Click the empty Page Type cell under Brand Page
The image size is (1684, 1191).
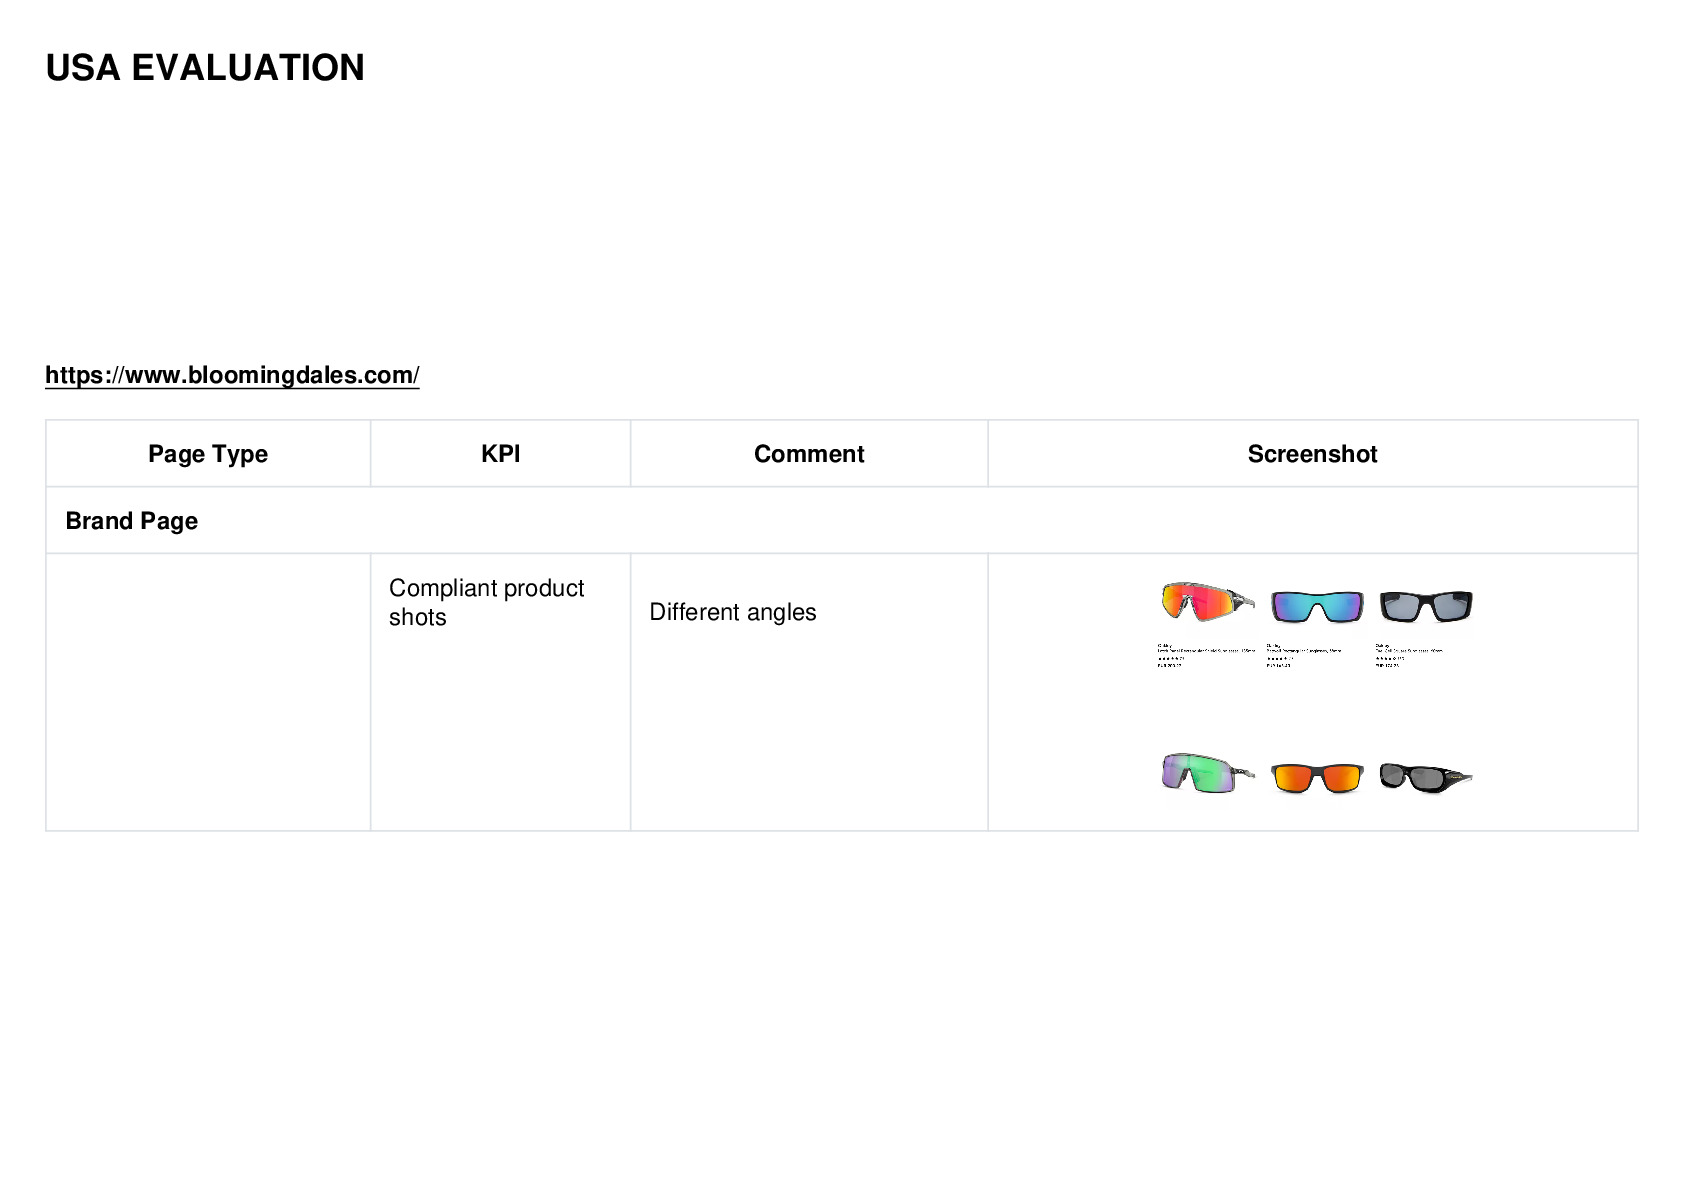[208, 692]
